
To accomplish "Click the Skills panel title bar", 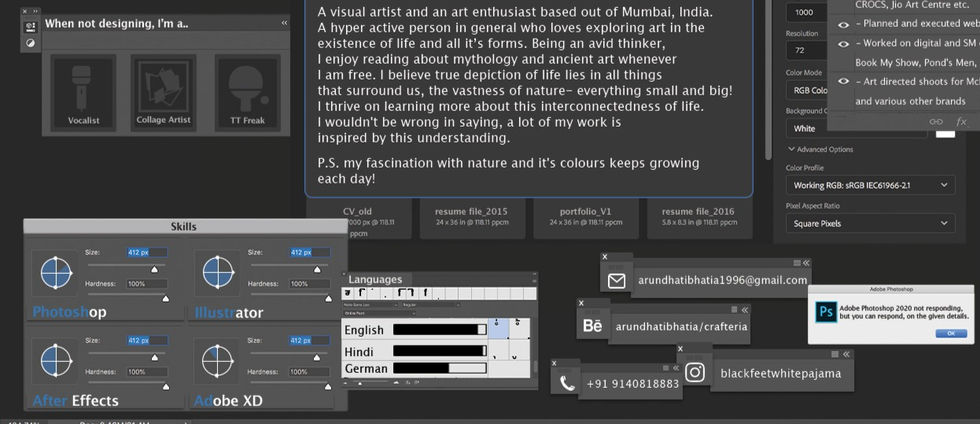I will [x=186, y=226].
